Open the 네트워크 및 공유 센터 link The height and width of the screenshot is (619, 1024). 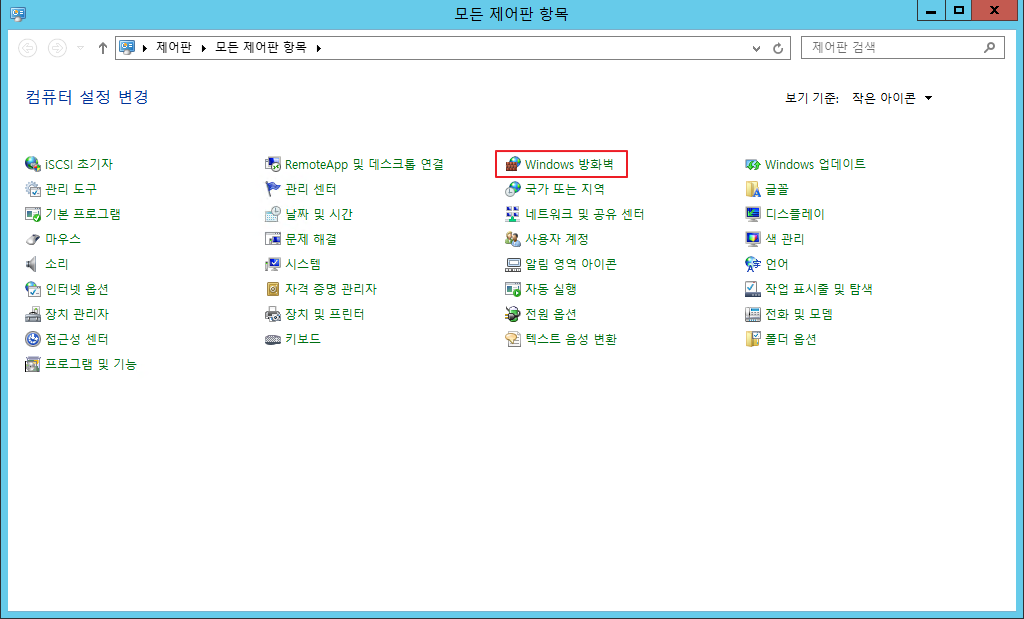tap(584, 214)
